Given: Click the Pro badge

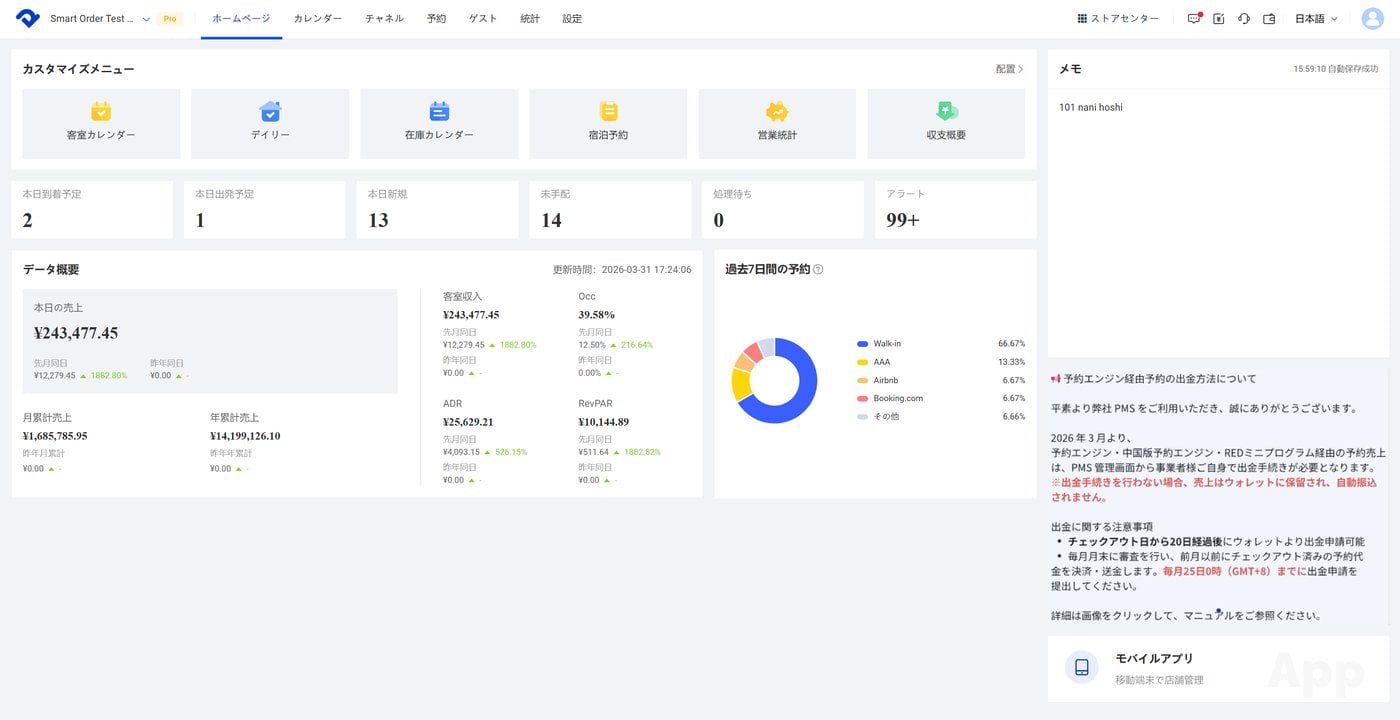Looking at the screenshot, I should (x=170, y=19).
